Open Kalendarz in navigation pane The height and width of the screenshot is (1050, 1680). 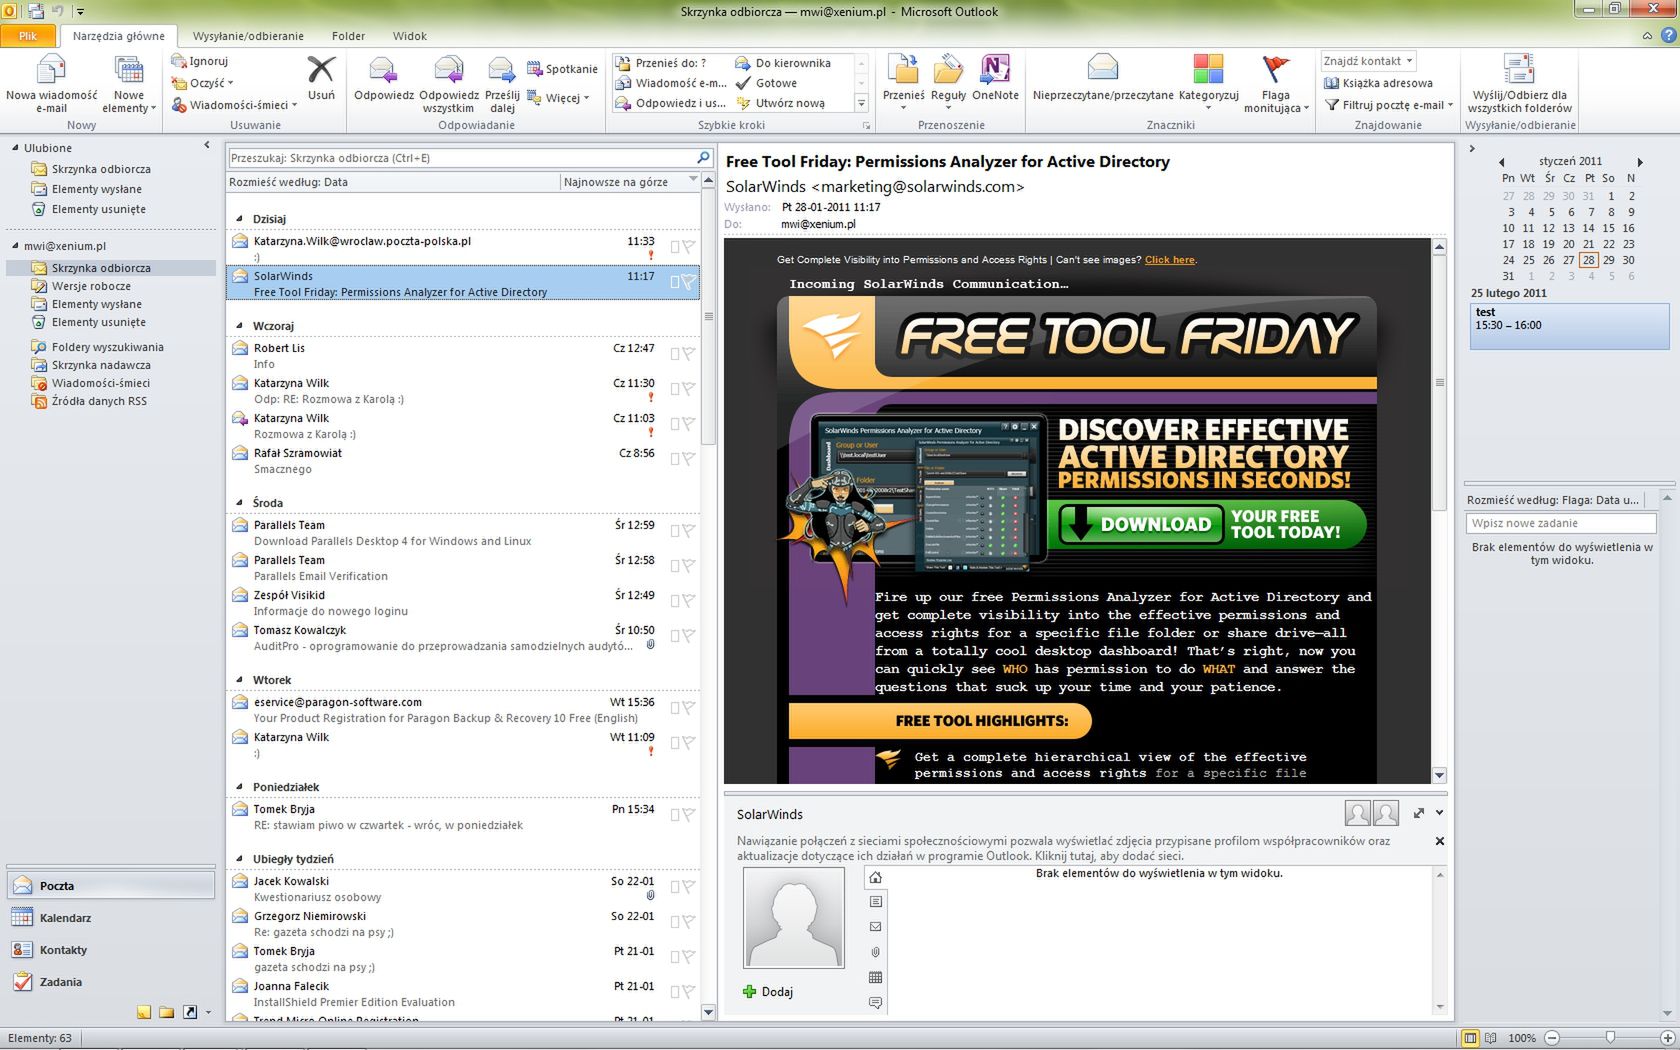click(x=110, y=918)
